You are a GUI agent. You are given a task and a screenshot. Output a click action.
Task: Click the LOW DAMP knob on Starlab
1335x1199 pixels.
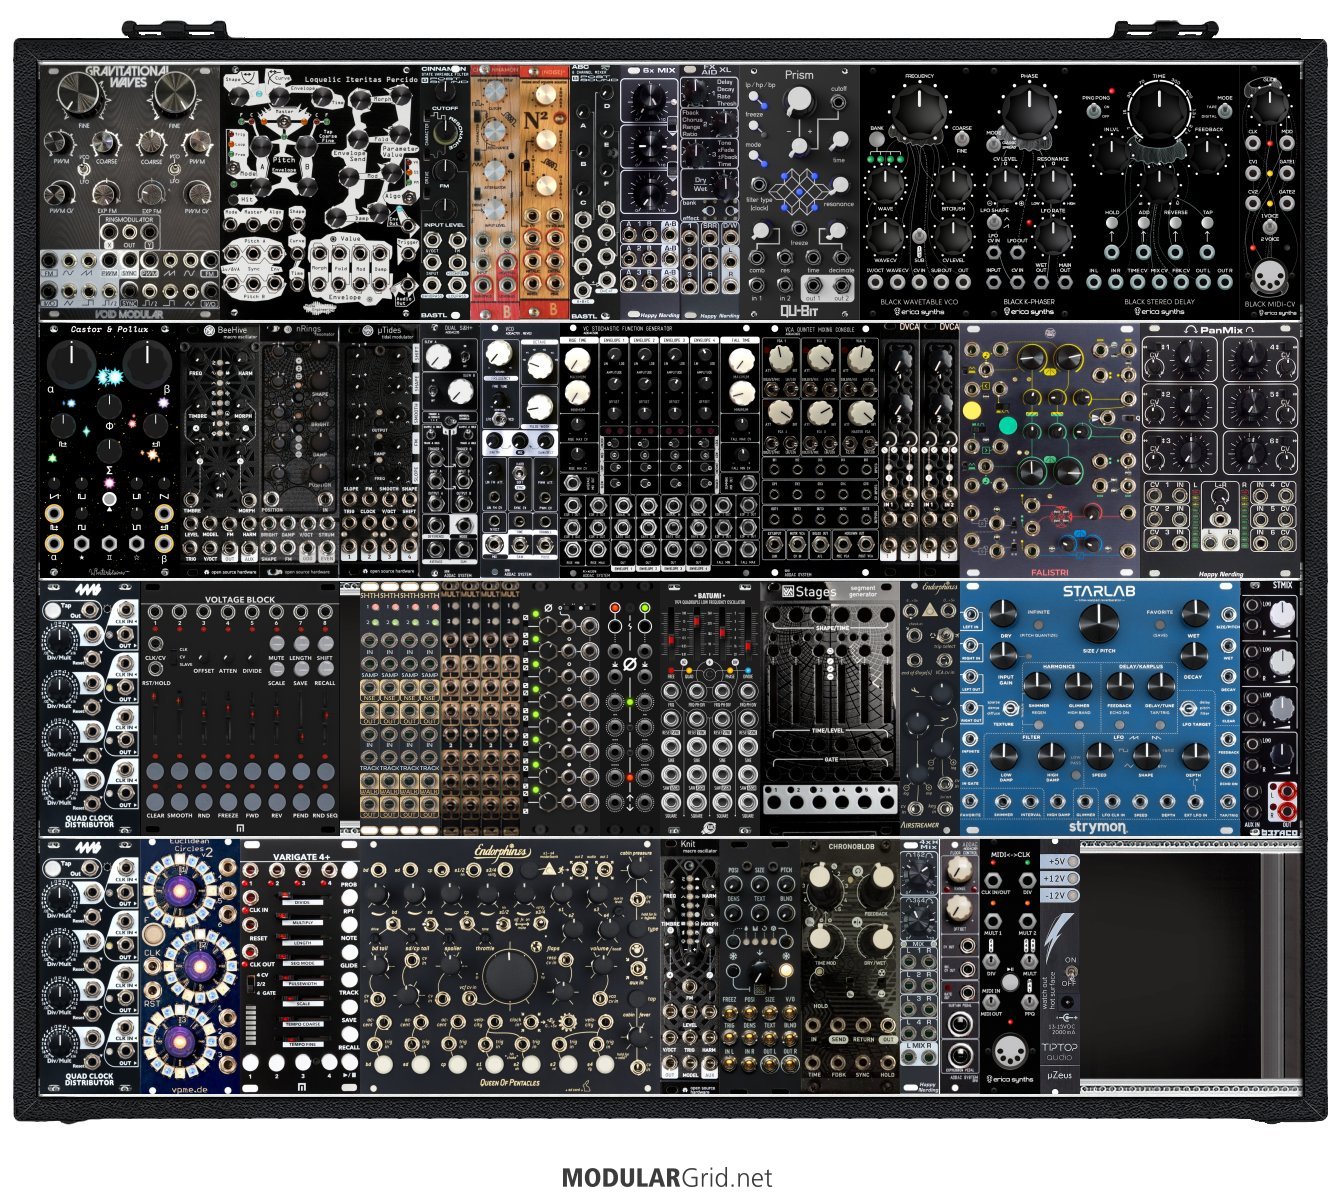click(1006, 755)
